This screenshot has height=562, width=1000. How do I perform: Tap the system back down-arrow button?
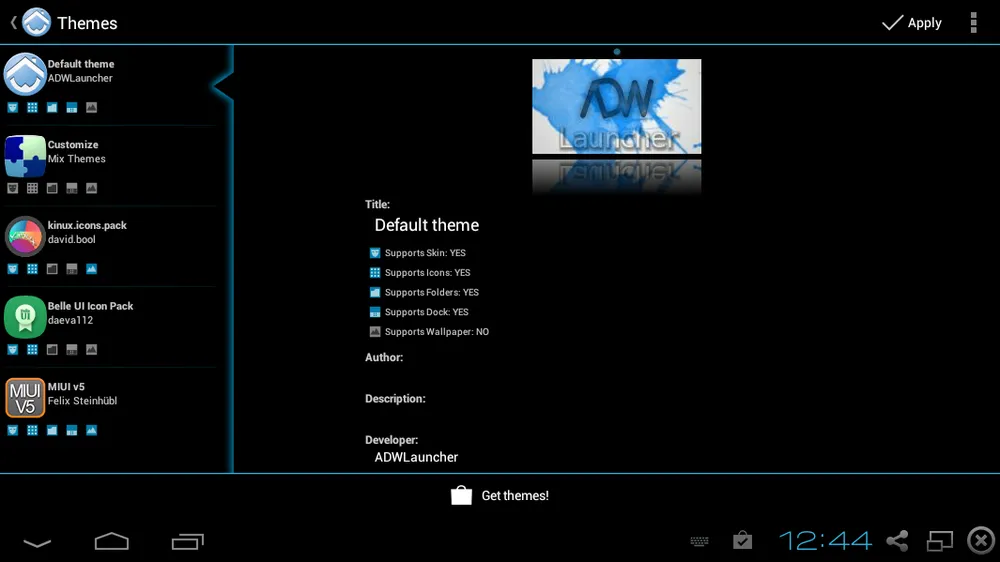coord(37,543)
